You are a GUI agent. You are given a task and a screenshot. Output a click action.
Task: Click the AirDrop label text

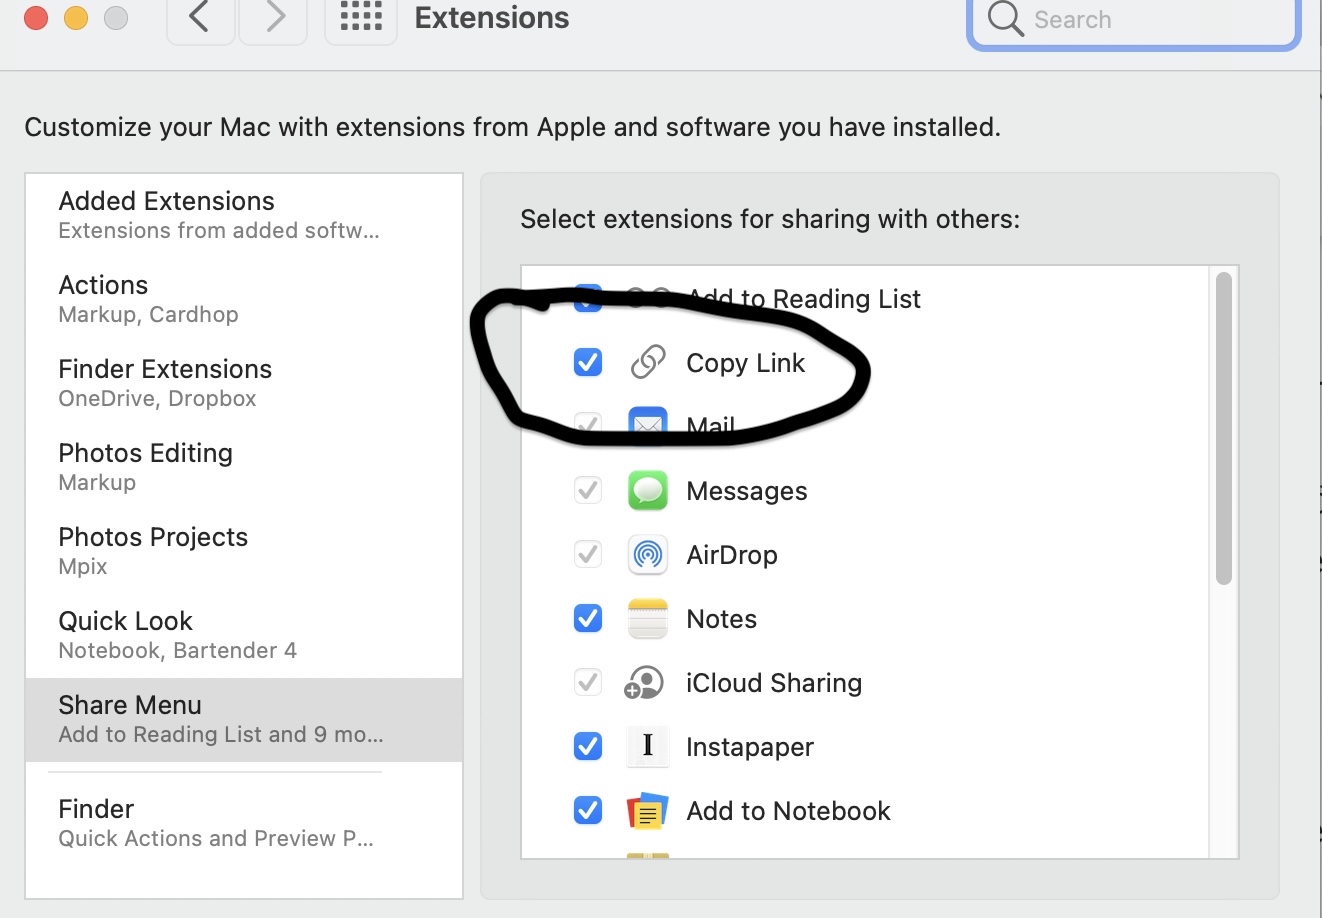click(732, 555)
